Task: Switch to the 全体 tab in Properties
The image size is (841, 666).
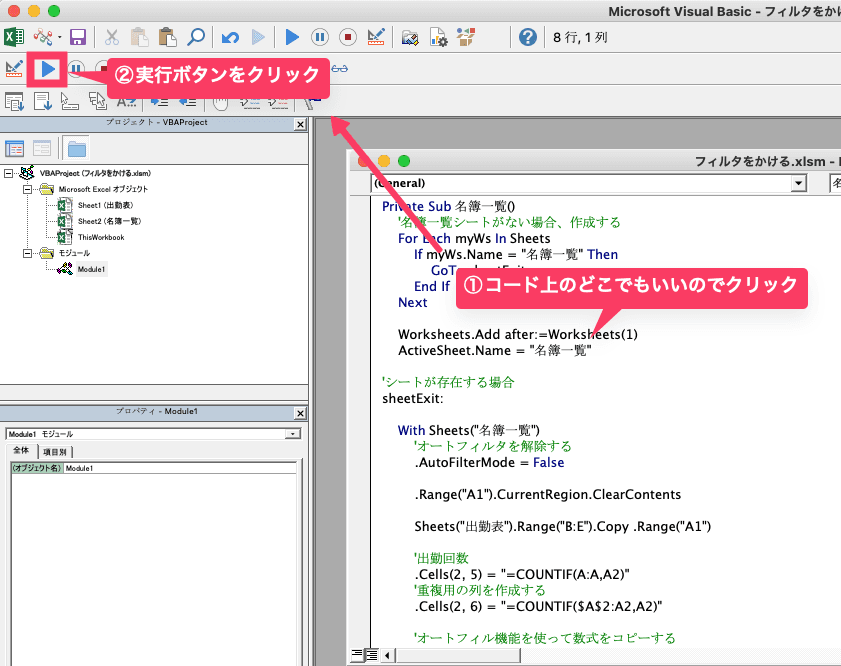Action: tap(21, 450)
